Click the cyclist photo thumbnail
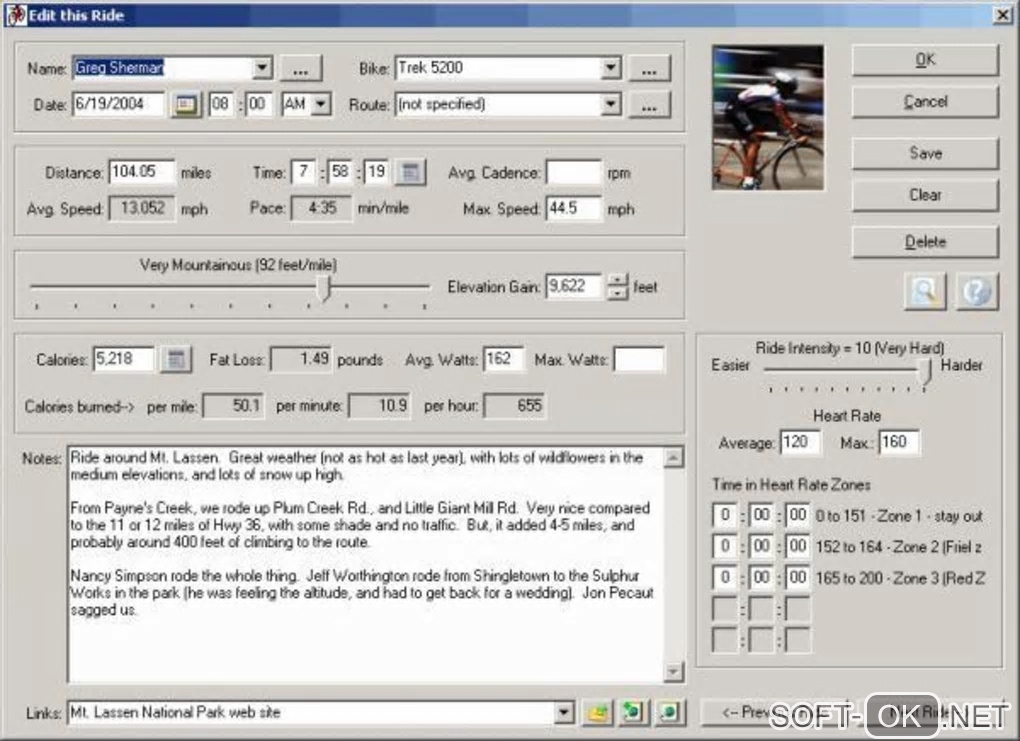 (x=768, y=117)
